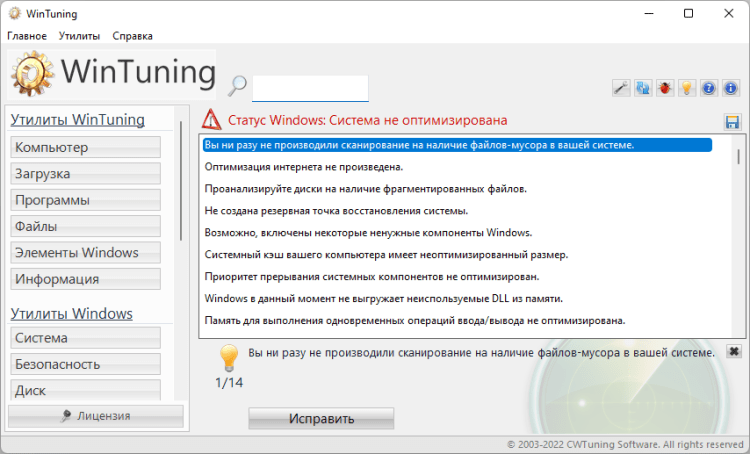Click the Утилиты WinTuning heading link
The image size is (750, 454).
click(77, 120)
